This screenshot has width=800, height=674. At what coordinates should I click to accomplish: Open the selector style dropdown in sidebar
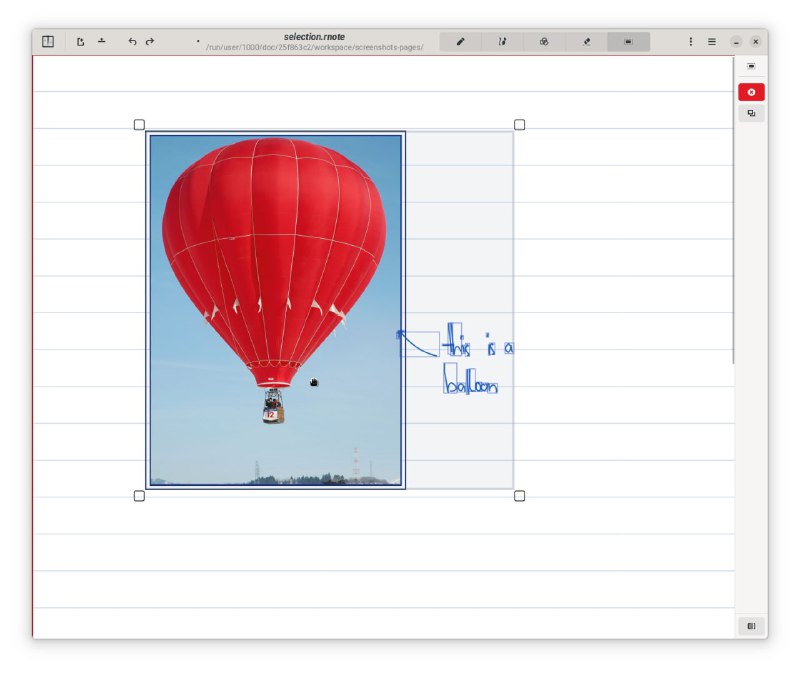point(751,67)
